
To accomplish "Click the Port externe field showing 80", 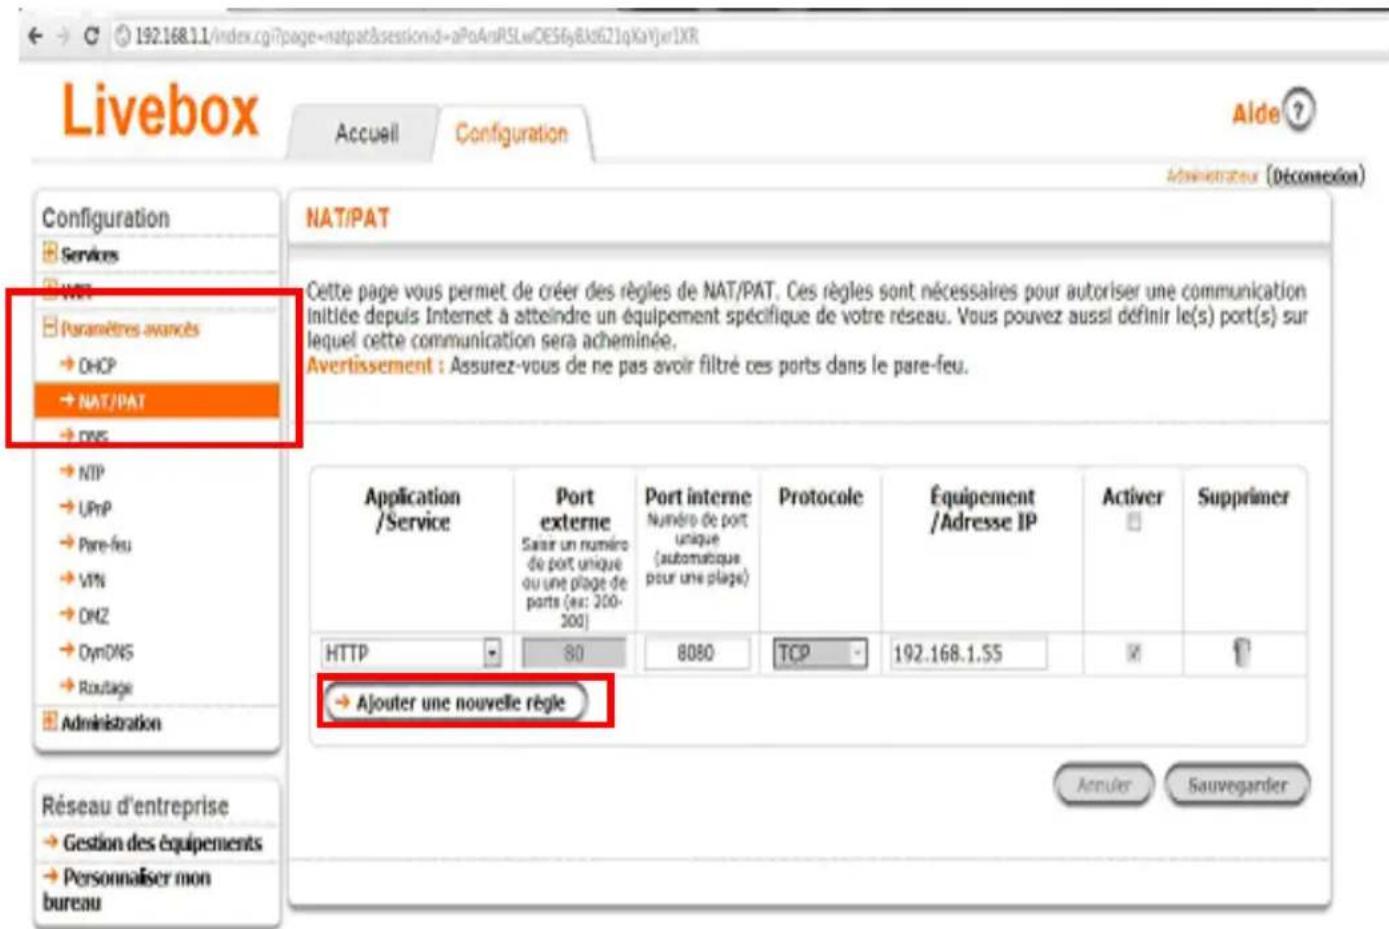I will tap(574, 654).
